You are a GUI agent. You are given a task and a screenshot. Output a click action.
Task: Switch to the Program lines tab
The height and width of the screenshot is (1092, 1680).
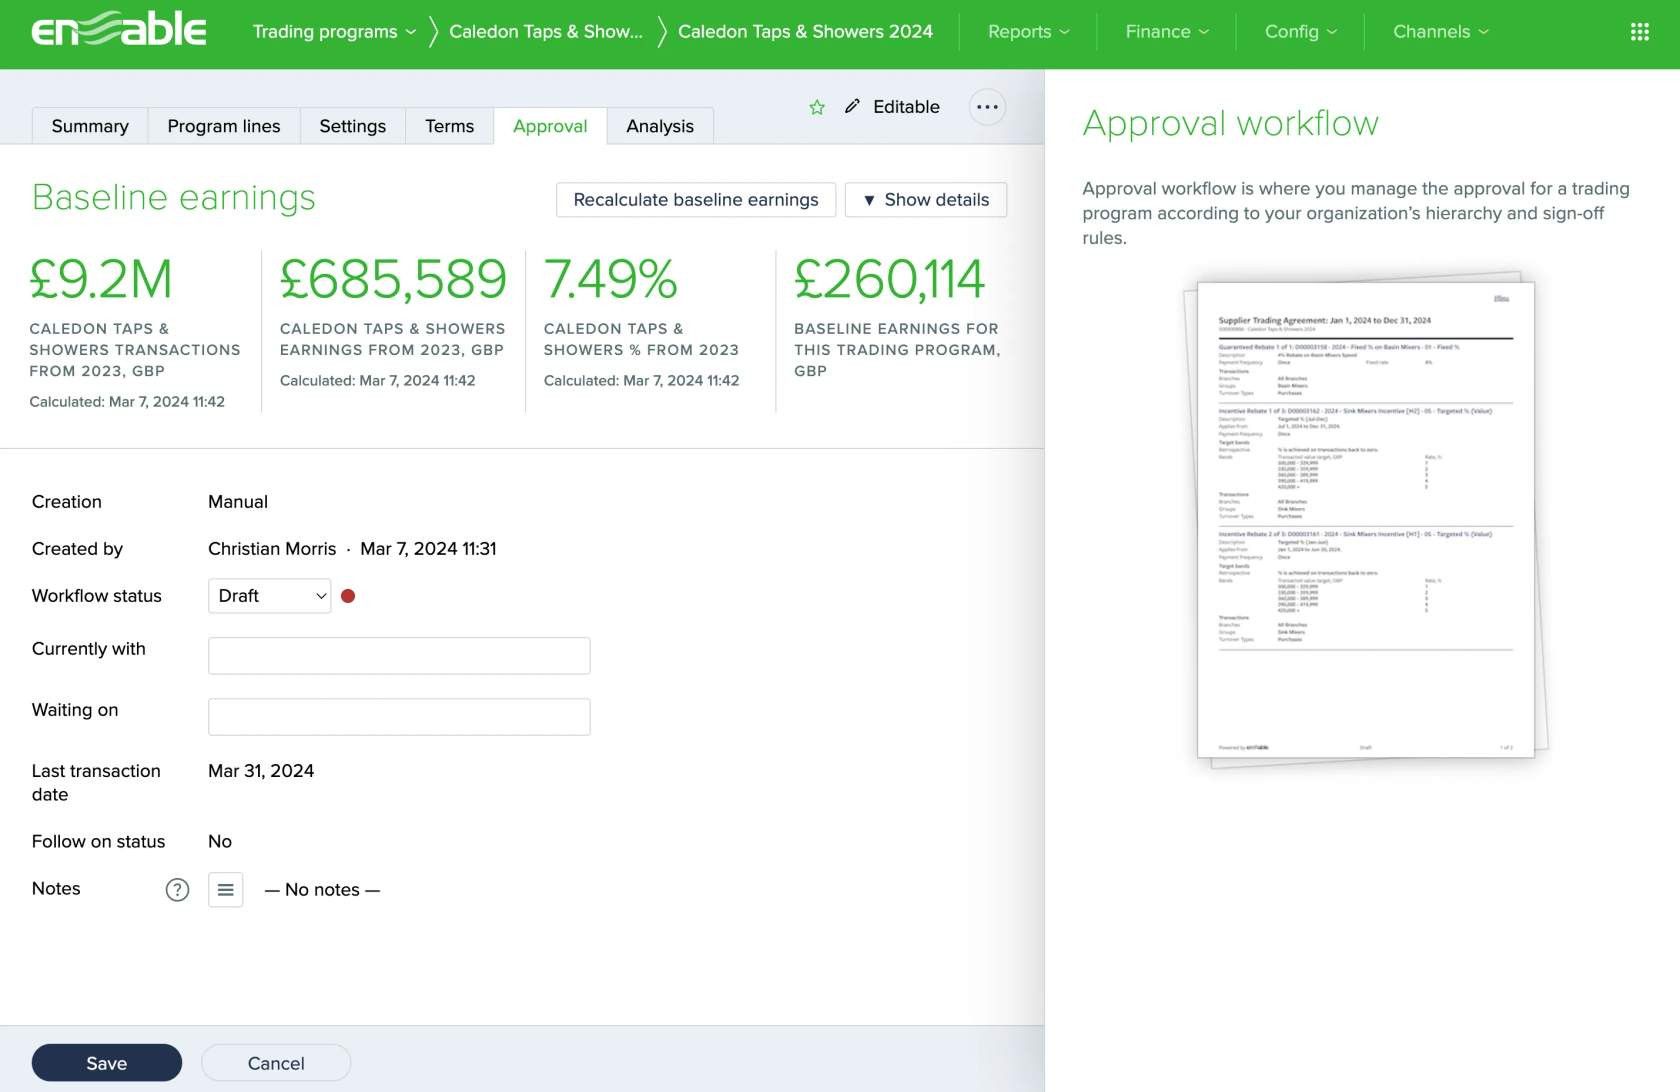pos(224,126)
